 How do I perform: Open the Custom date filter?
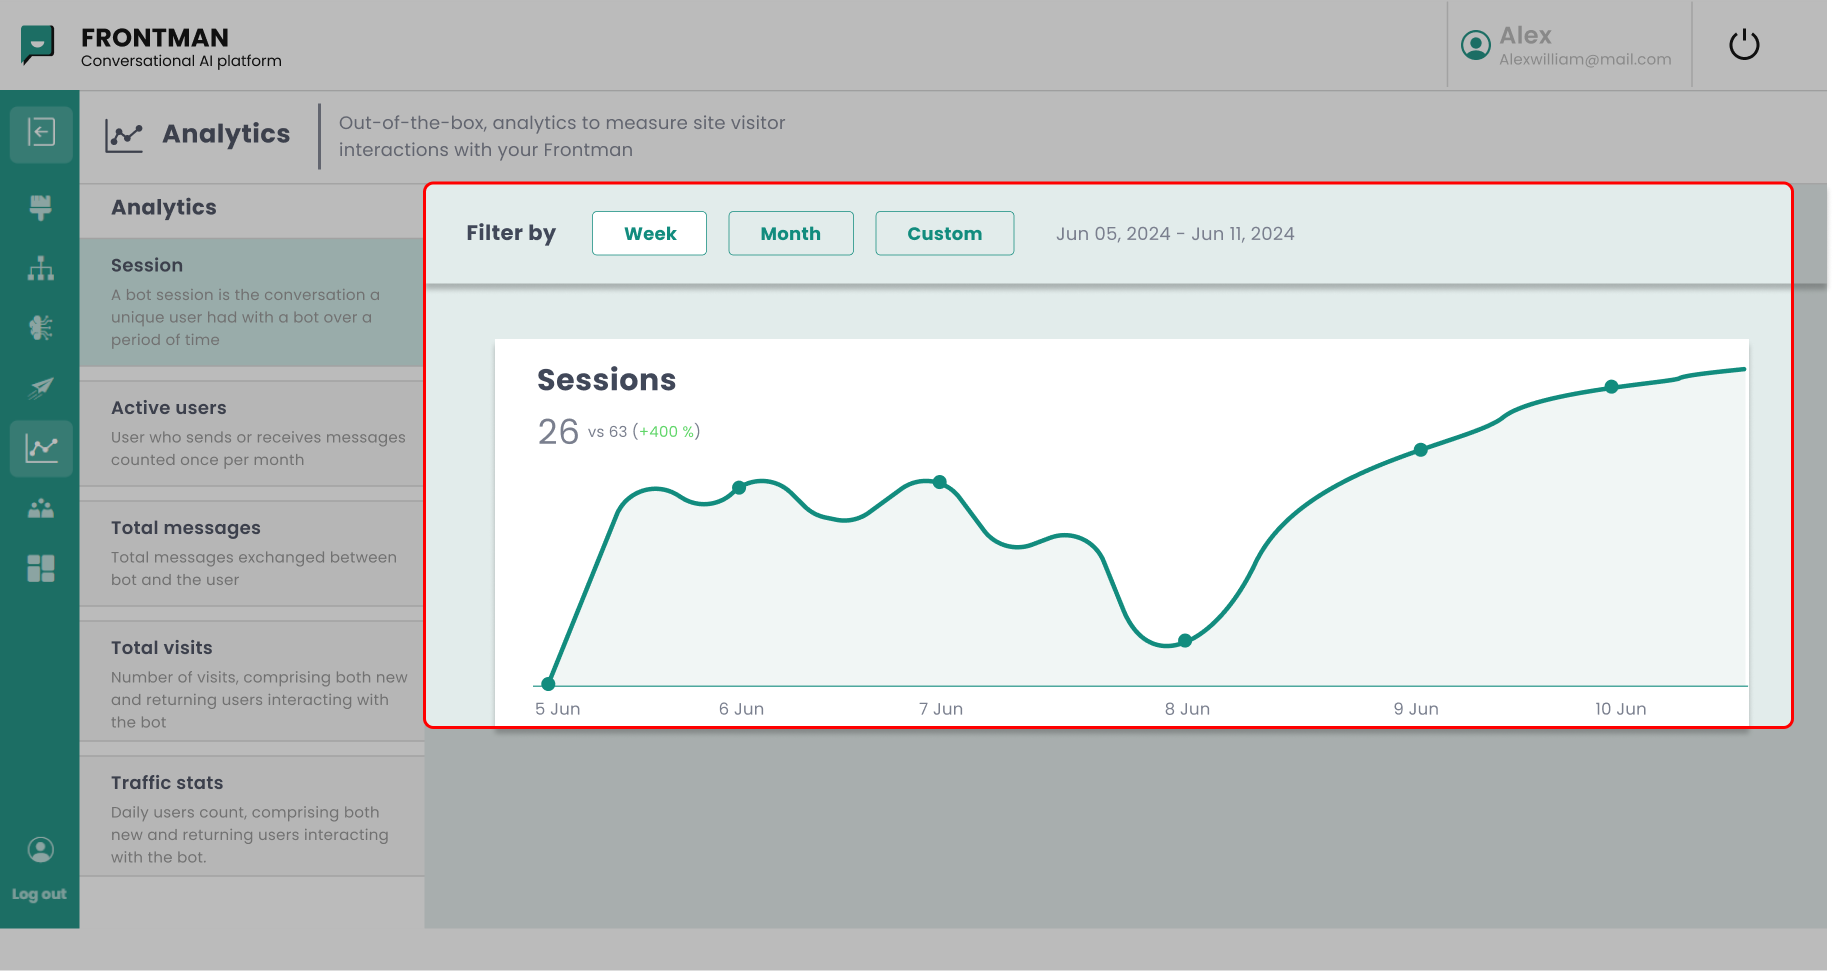click(x=944, y=233)
